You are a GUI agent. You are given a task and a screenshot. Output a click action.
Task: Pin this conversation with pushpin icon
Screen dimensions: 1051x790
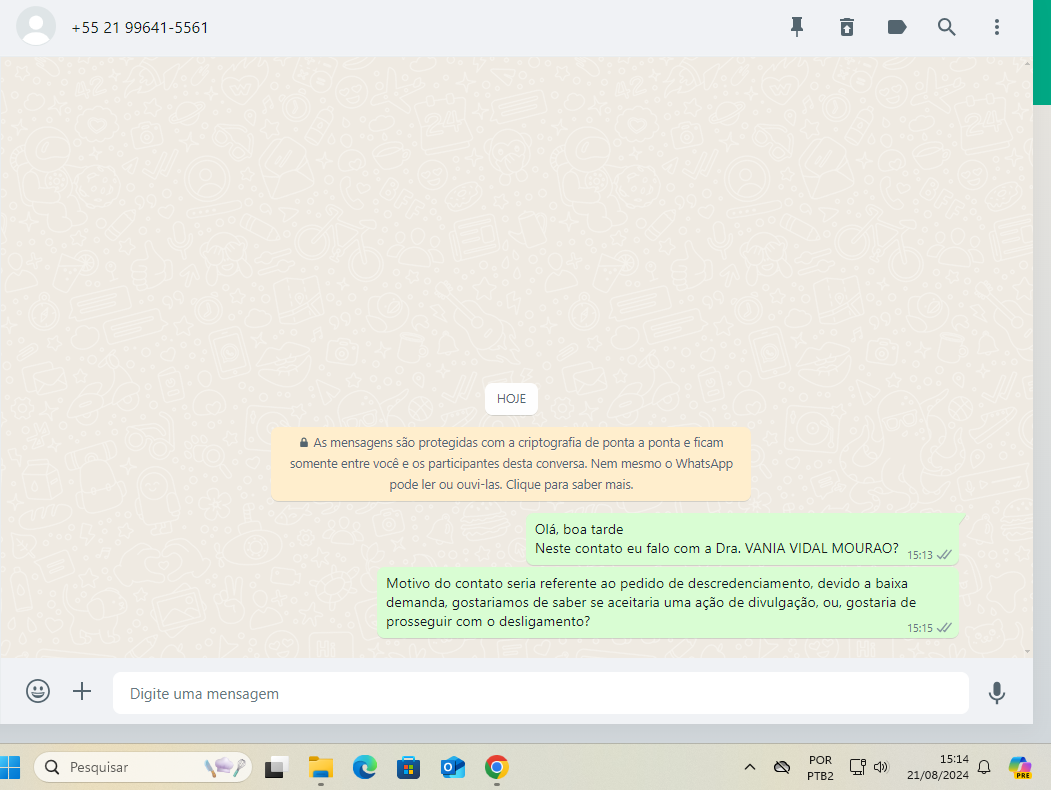796,27
